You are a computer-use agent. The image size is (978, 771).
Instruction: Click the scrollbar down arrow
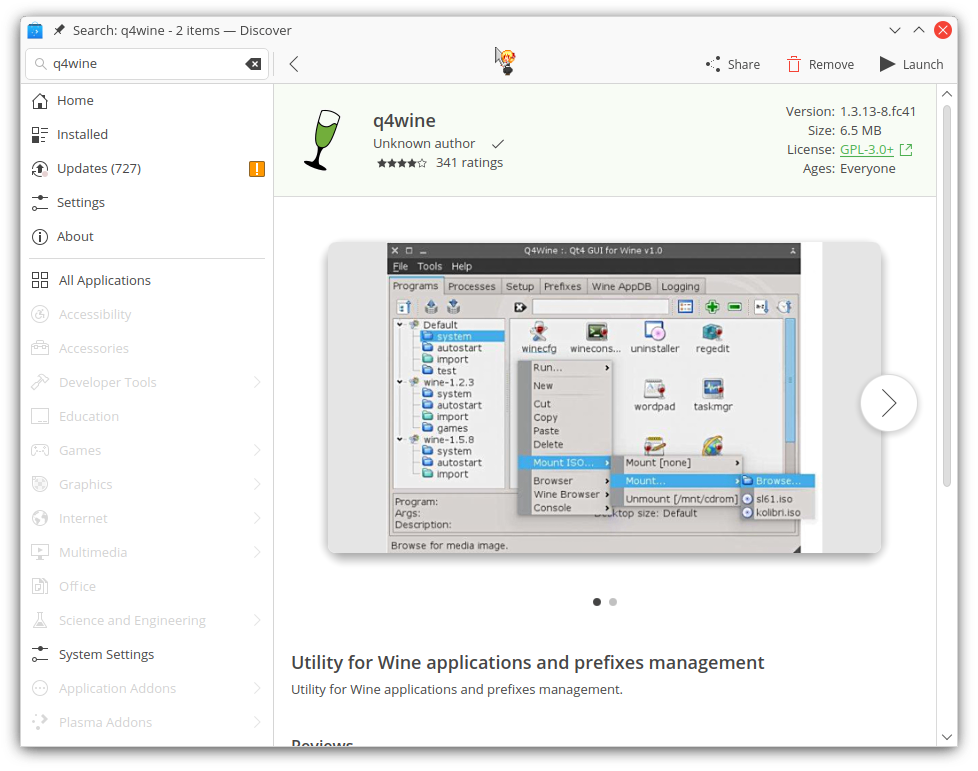coord(947,737)
